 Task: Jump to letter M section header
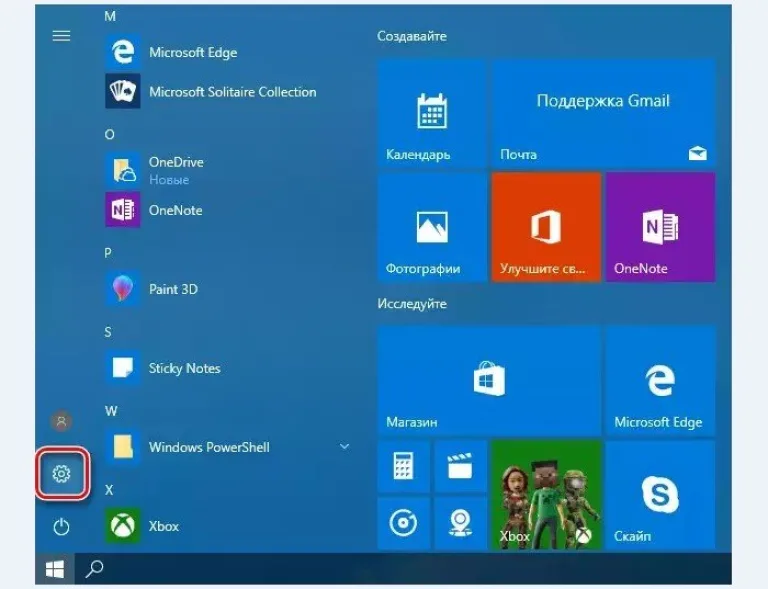[x=110, y=16]
